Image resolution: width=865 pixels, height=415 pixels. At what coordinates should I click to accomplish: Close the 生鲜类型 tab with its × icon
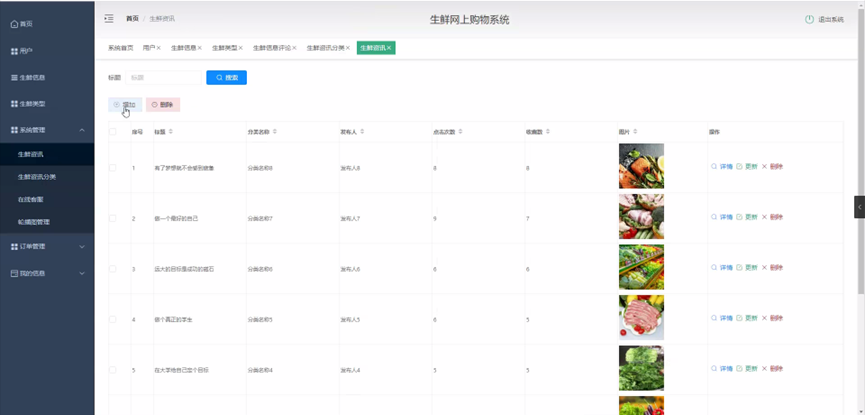click(x=241, y=48)
